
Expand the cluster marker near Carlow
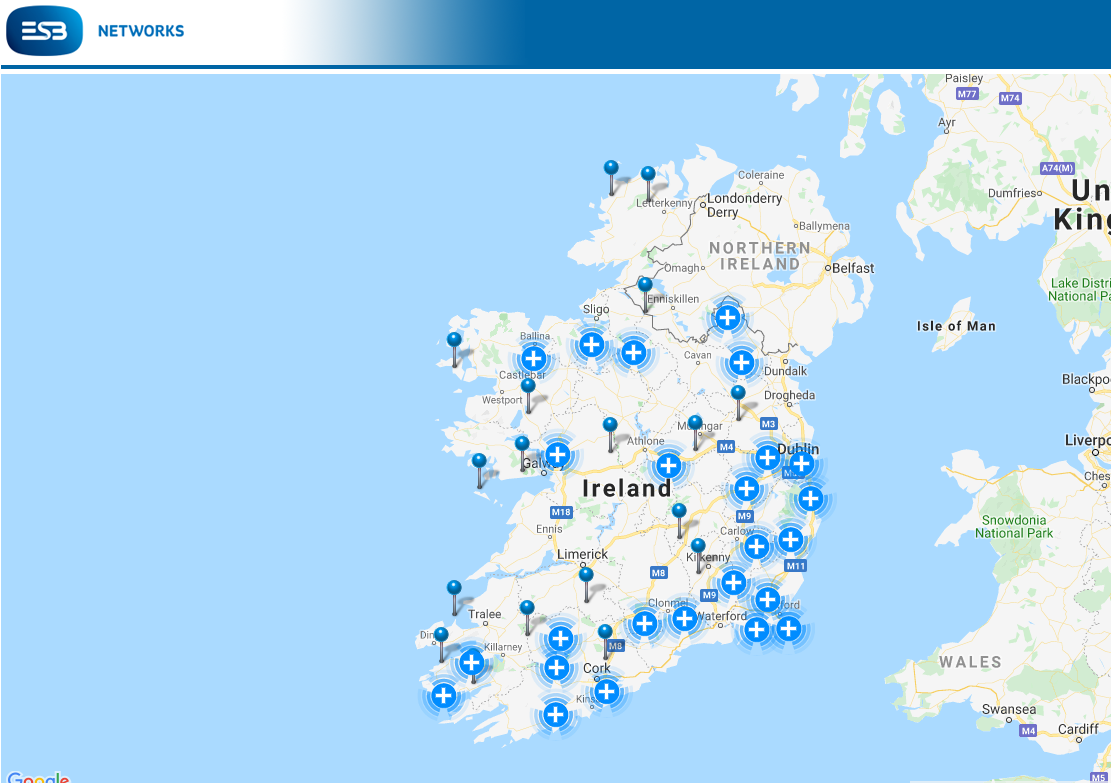[756, 547]
